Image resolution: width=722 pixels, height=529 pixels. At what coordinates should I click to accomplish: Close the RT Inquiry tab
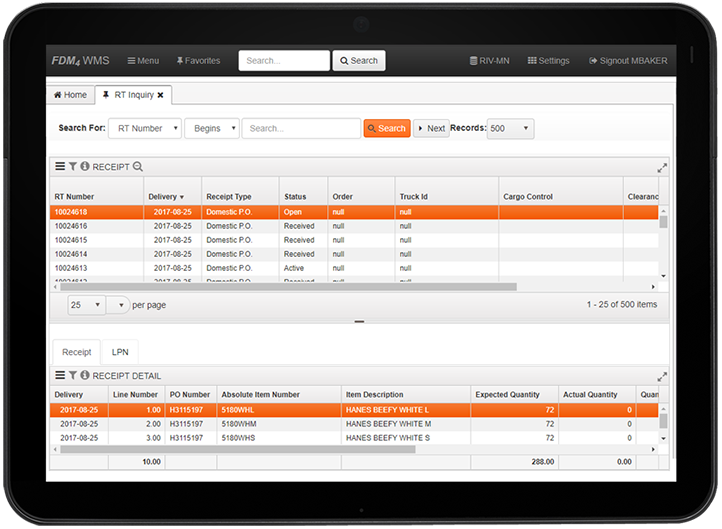[160, 95]
